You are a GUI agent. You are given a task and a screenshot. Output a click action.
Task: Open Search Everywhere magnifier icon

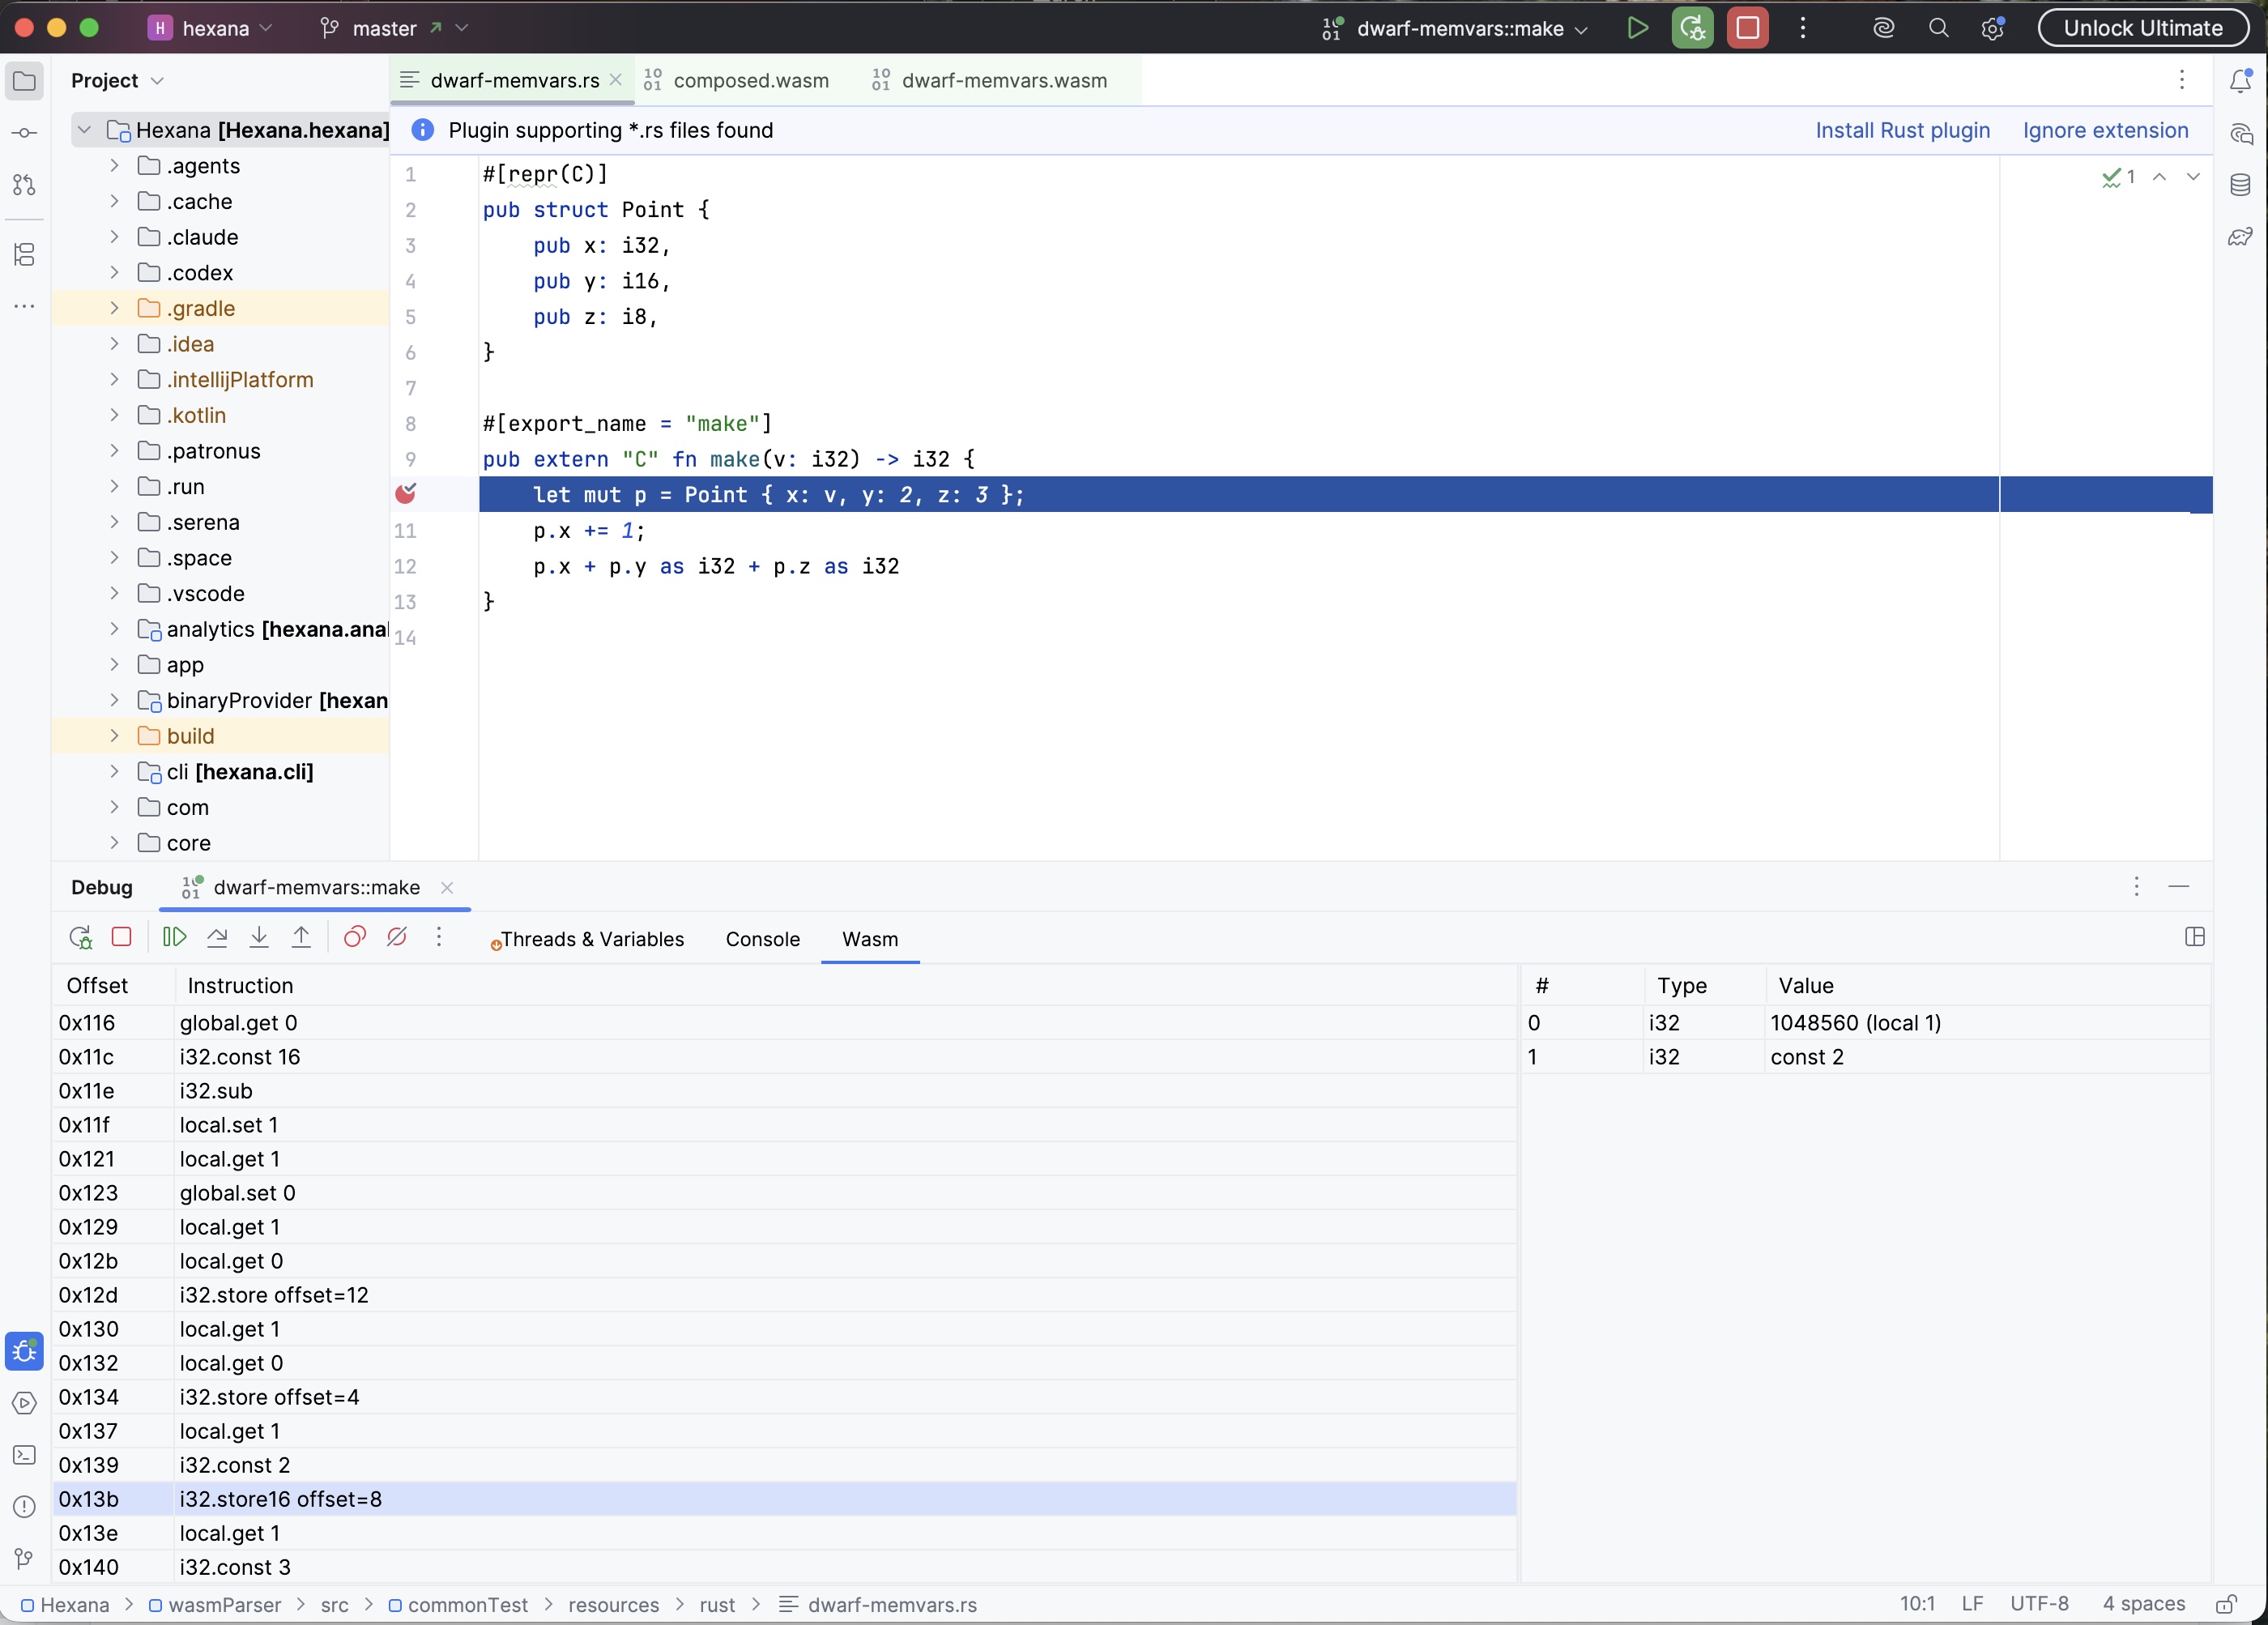coord(1938,28)
